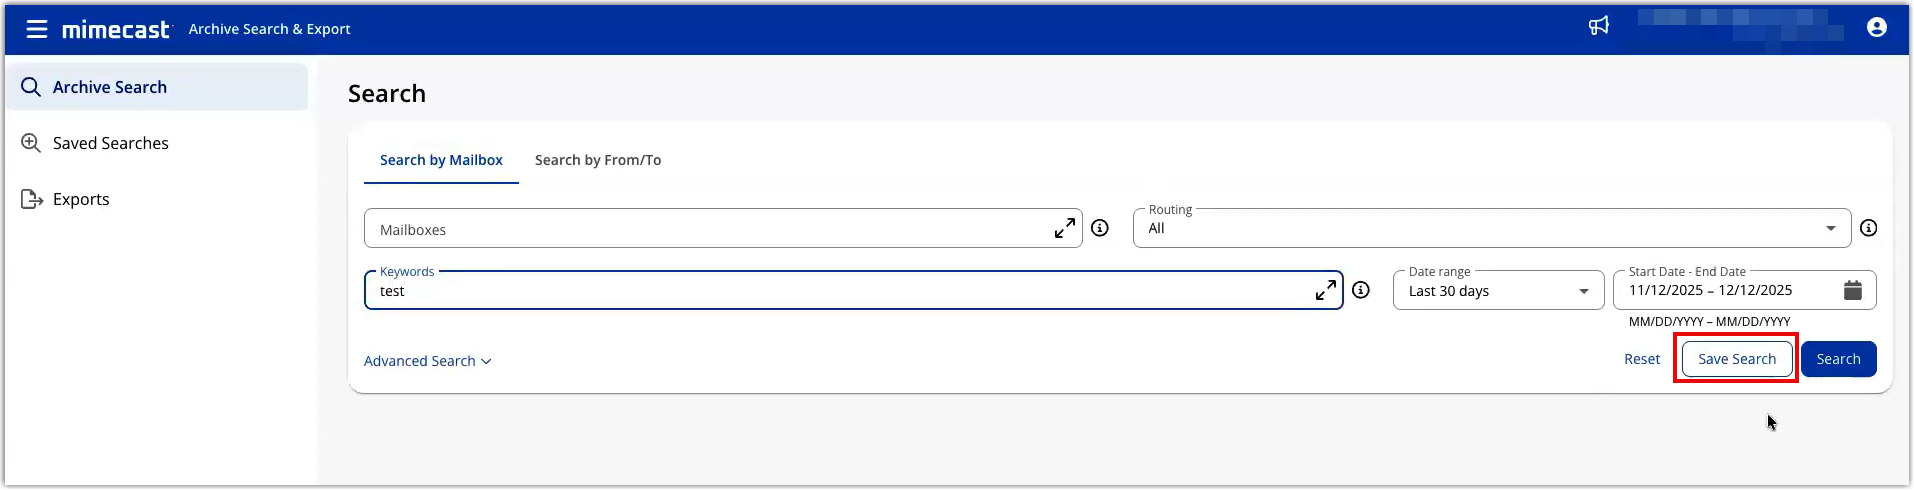Viewport: 1914px width, 490px height.
Task: Expand the Keywords field with arrows icon
Action: click(1326, 291)
